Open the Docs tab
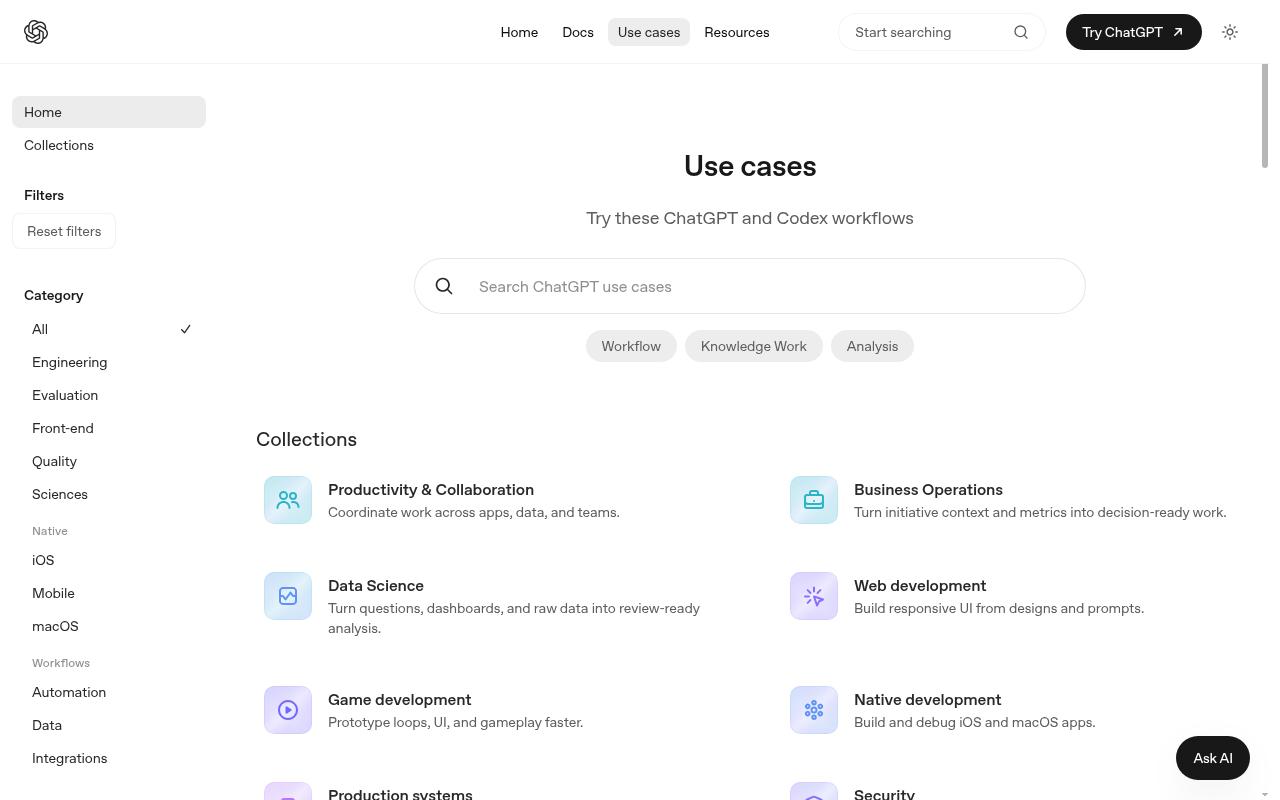This screenshot has width=1280, height=800. 578,32
